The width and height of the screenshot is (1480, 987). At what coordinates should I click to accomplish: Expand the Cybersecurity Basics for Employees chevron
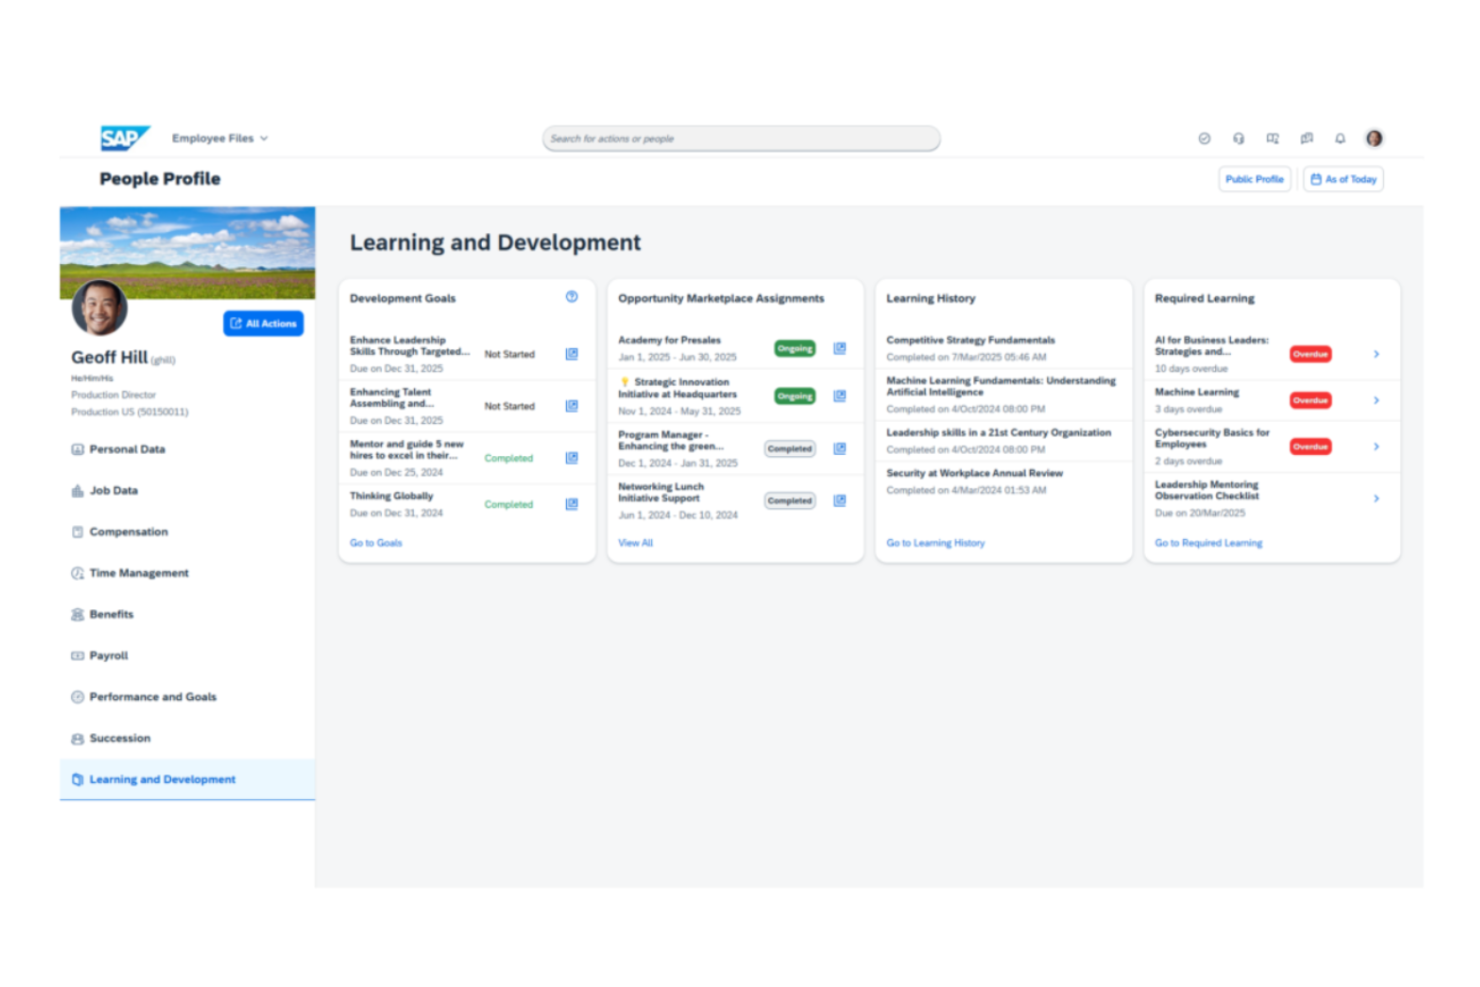point(1377,446)
